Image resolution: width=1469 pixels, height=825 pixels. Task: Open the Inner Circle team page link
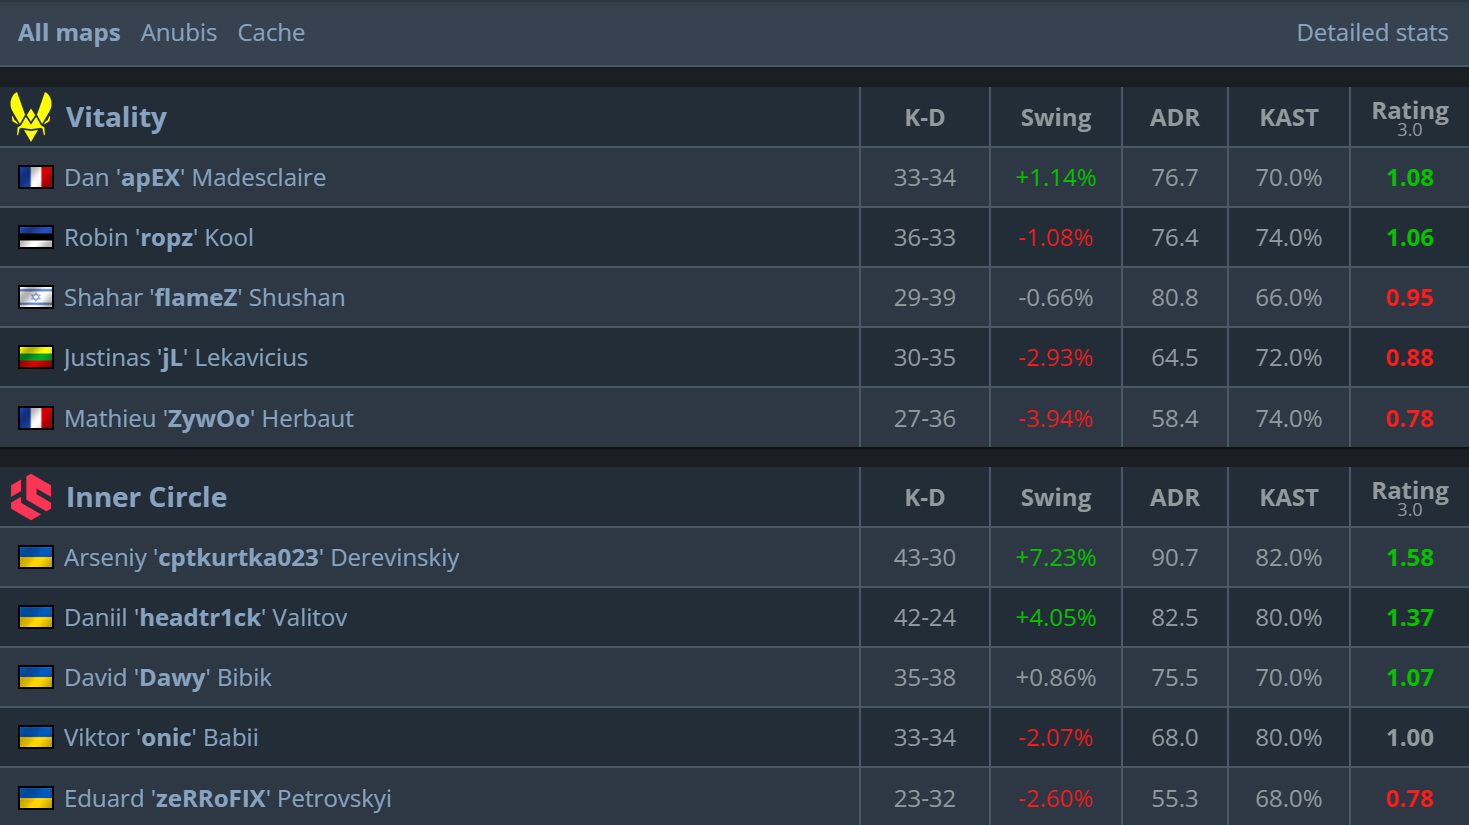pos(146,497)
